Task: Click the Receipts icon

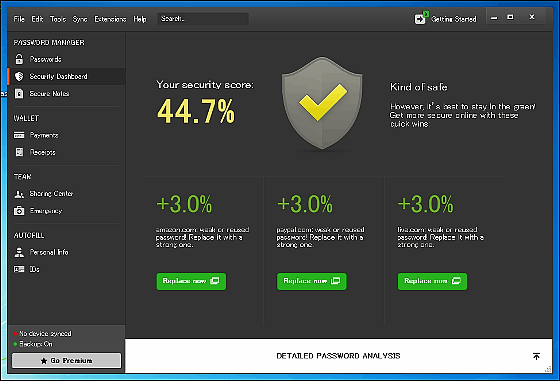Action: click(x=19, y=152)
